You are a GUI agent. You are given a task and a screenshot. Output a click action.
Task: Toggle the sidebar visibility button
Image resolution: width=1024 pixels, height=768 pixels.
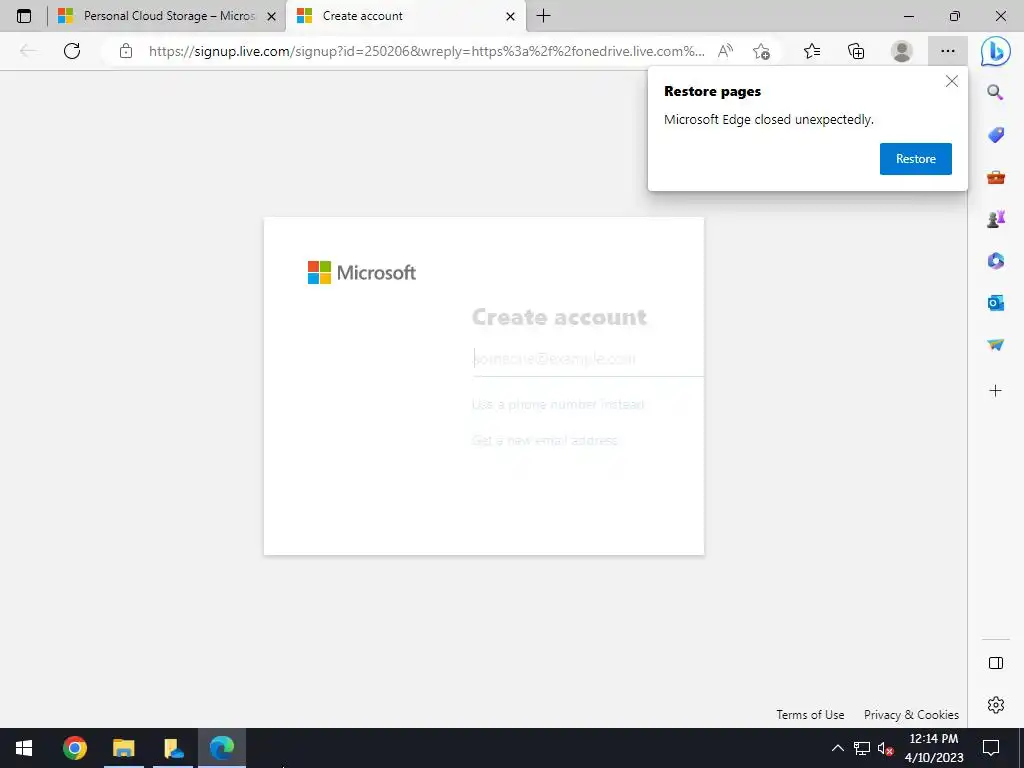pos(995,663)
